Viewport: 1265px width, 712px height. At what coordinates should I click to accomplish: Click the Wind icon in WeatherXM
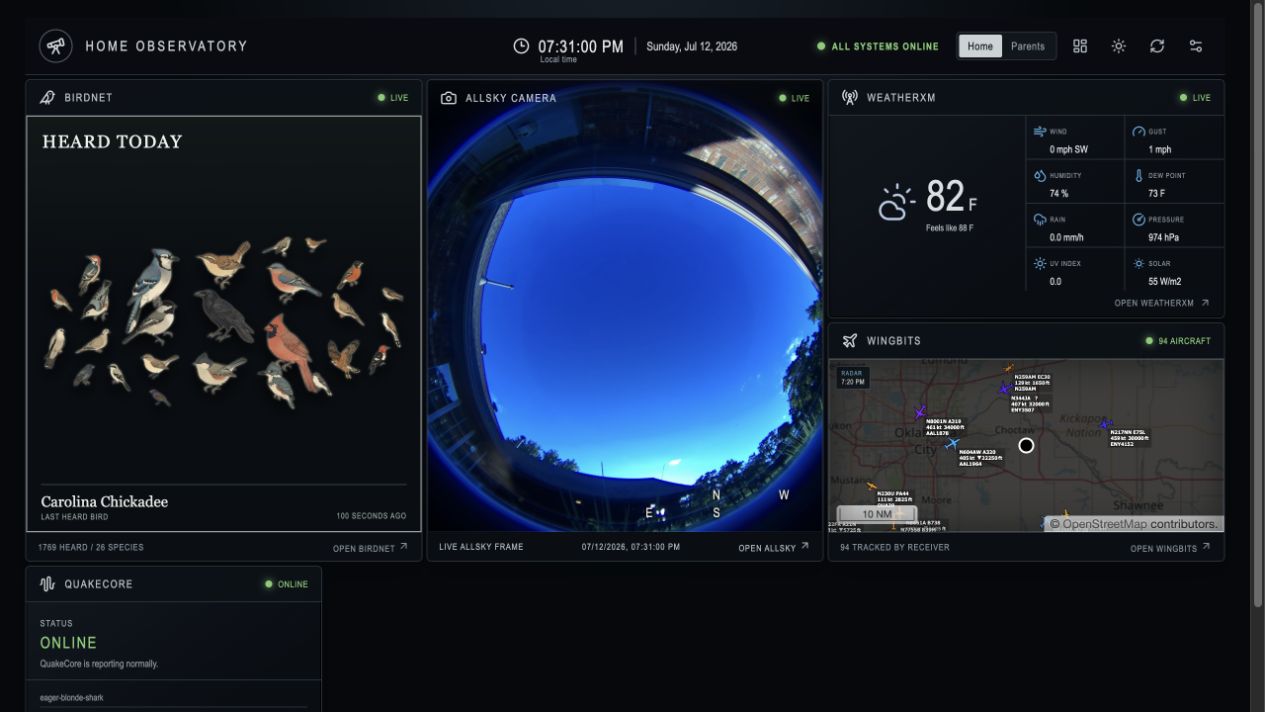(x=1040, y=131)
